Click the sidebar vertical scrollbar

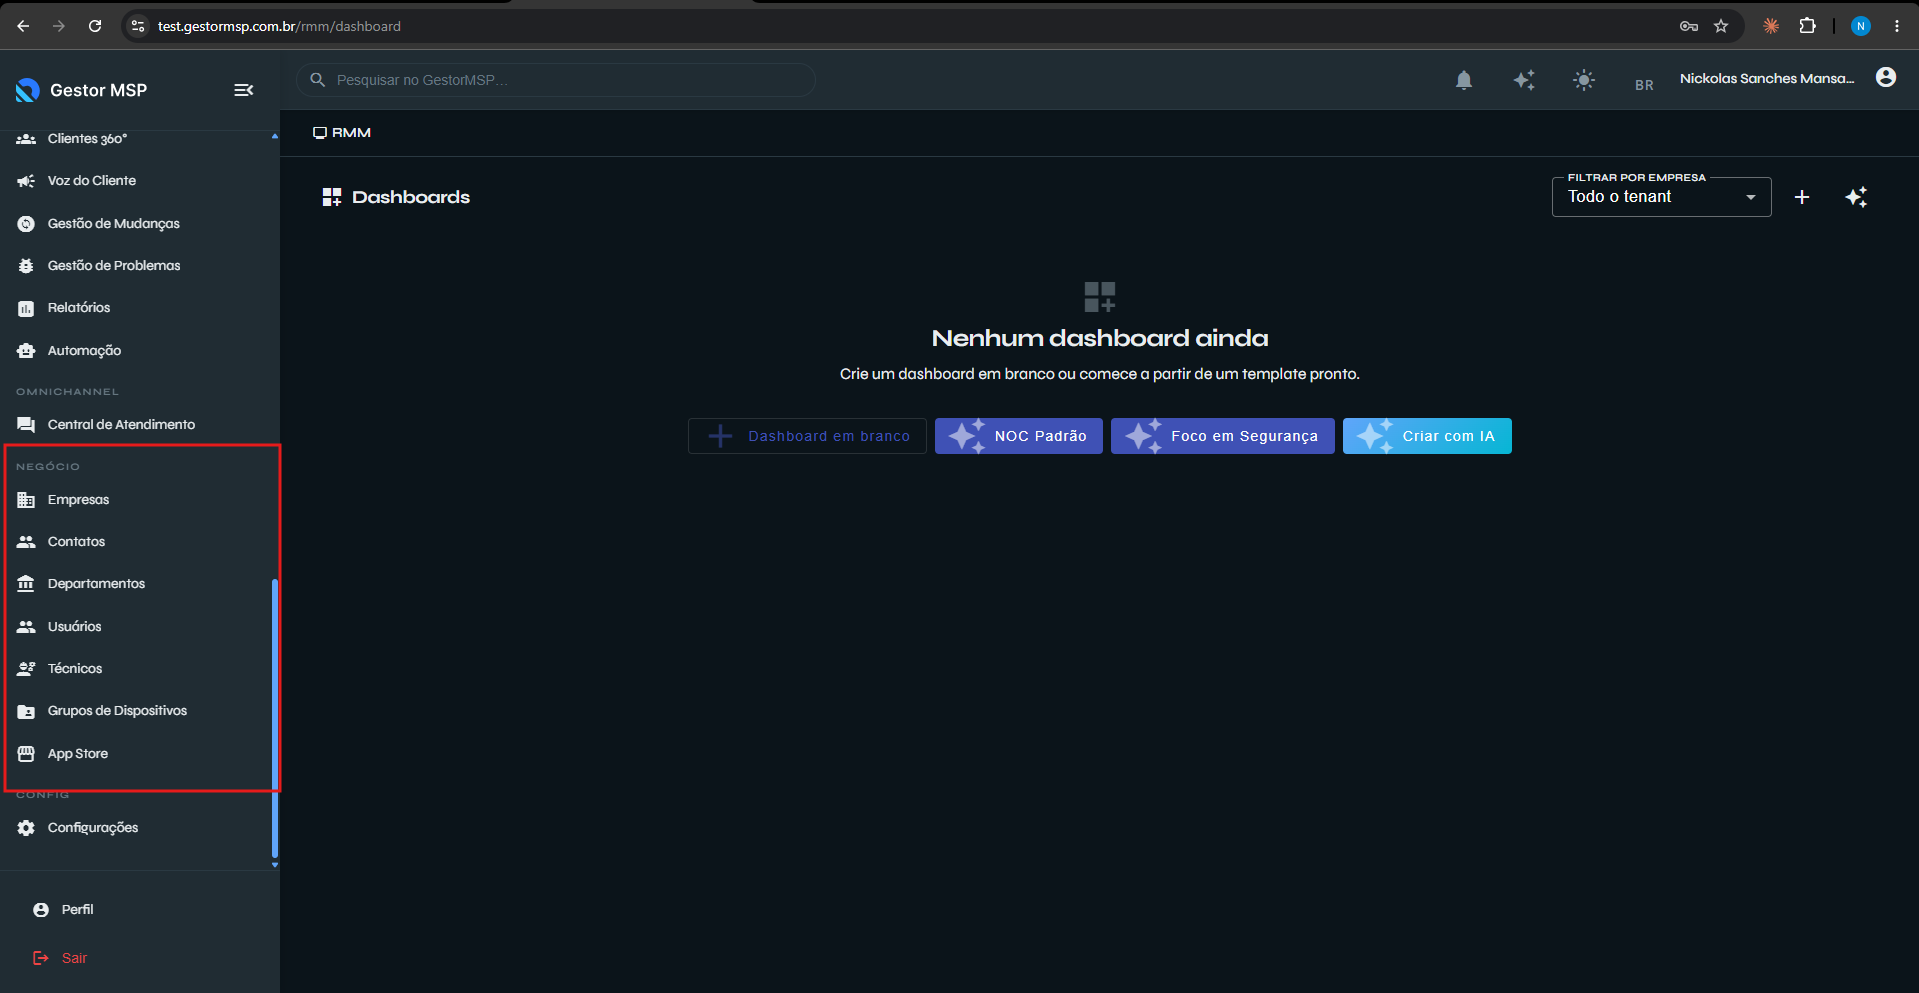click(275, 718)
